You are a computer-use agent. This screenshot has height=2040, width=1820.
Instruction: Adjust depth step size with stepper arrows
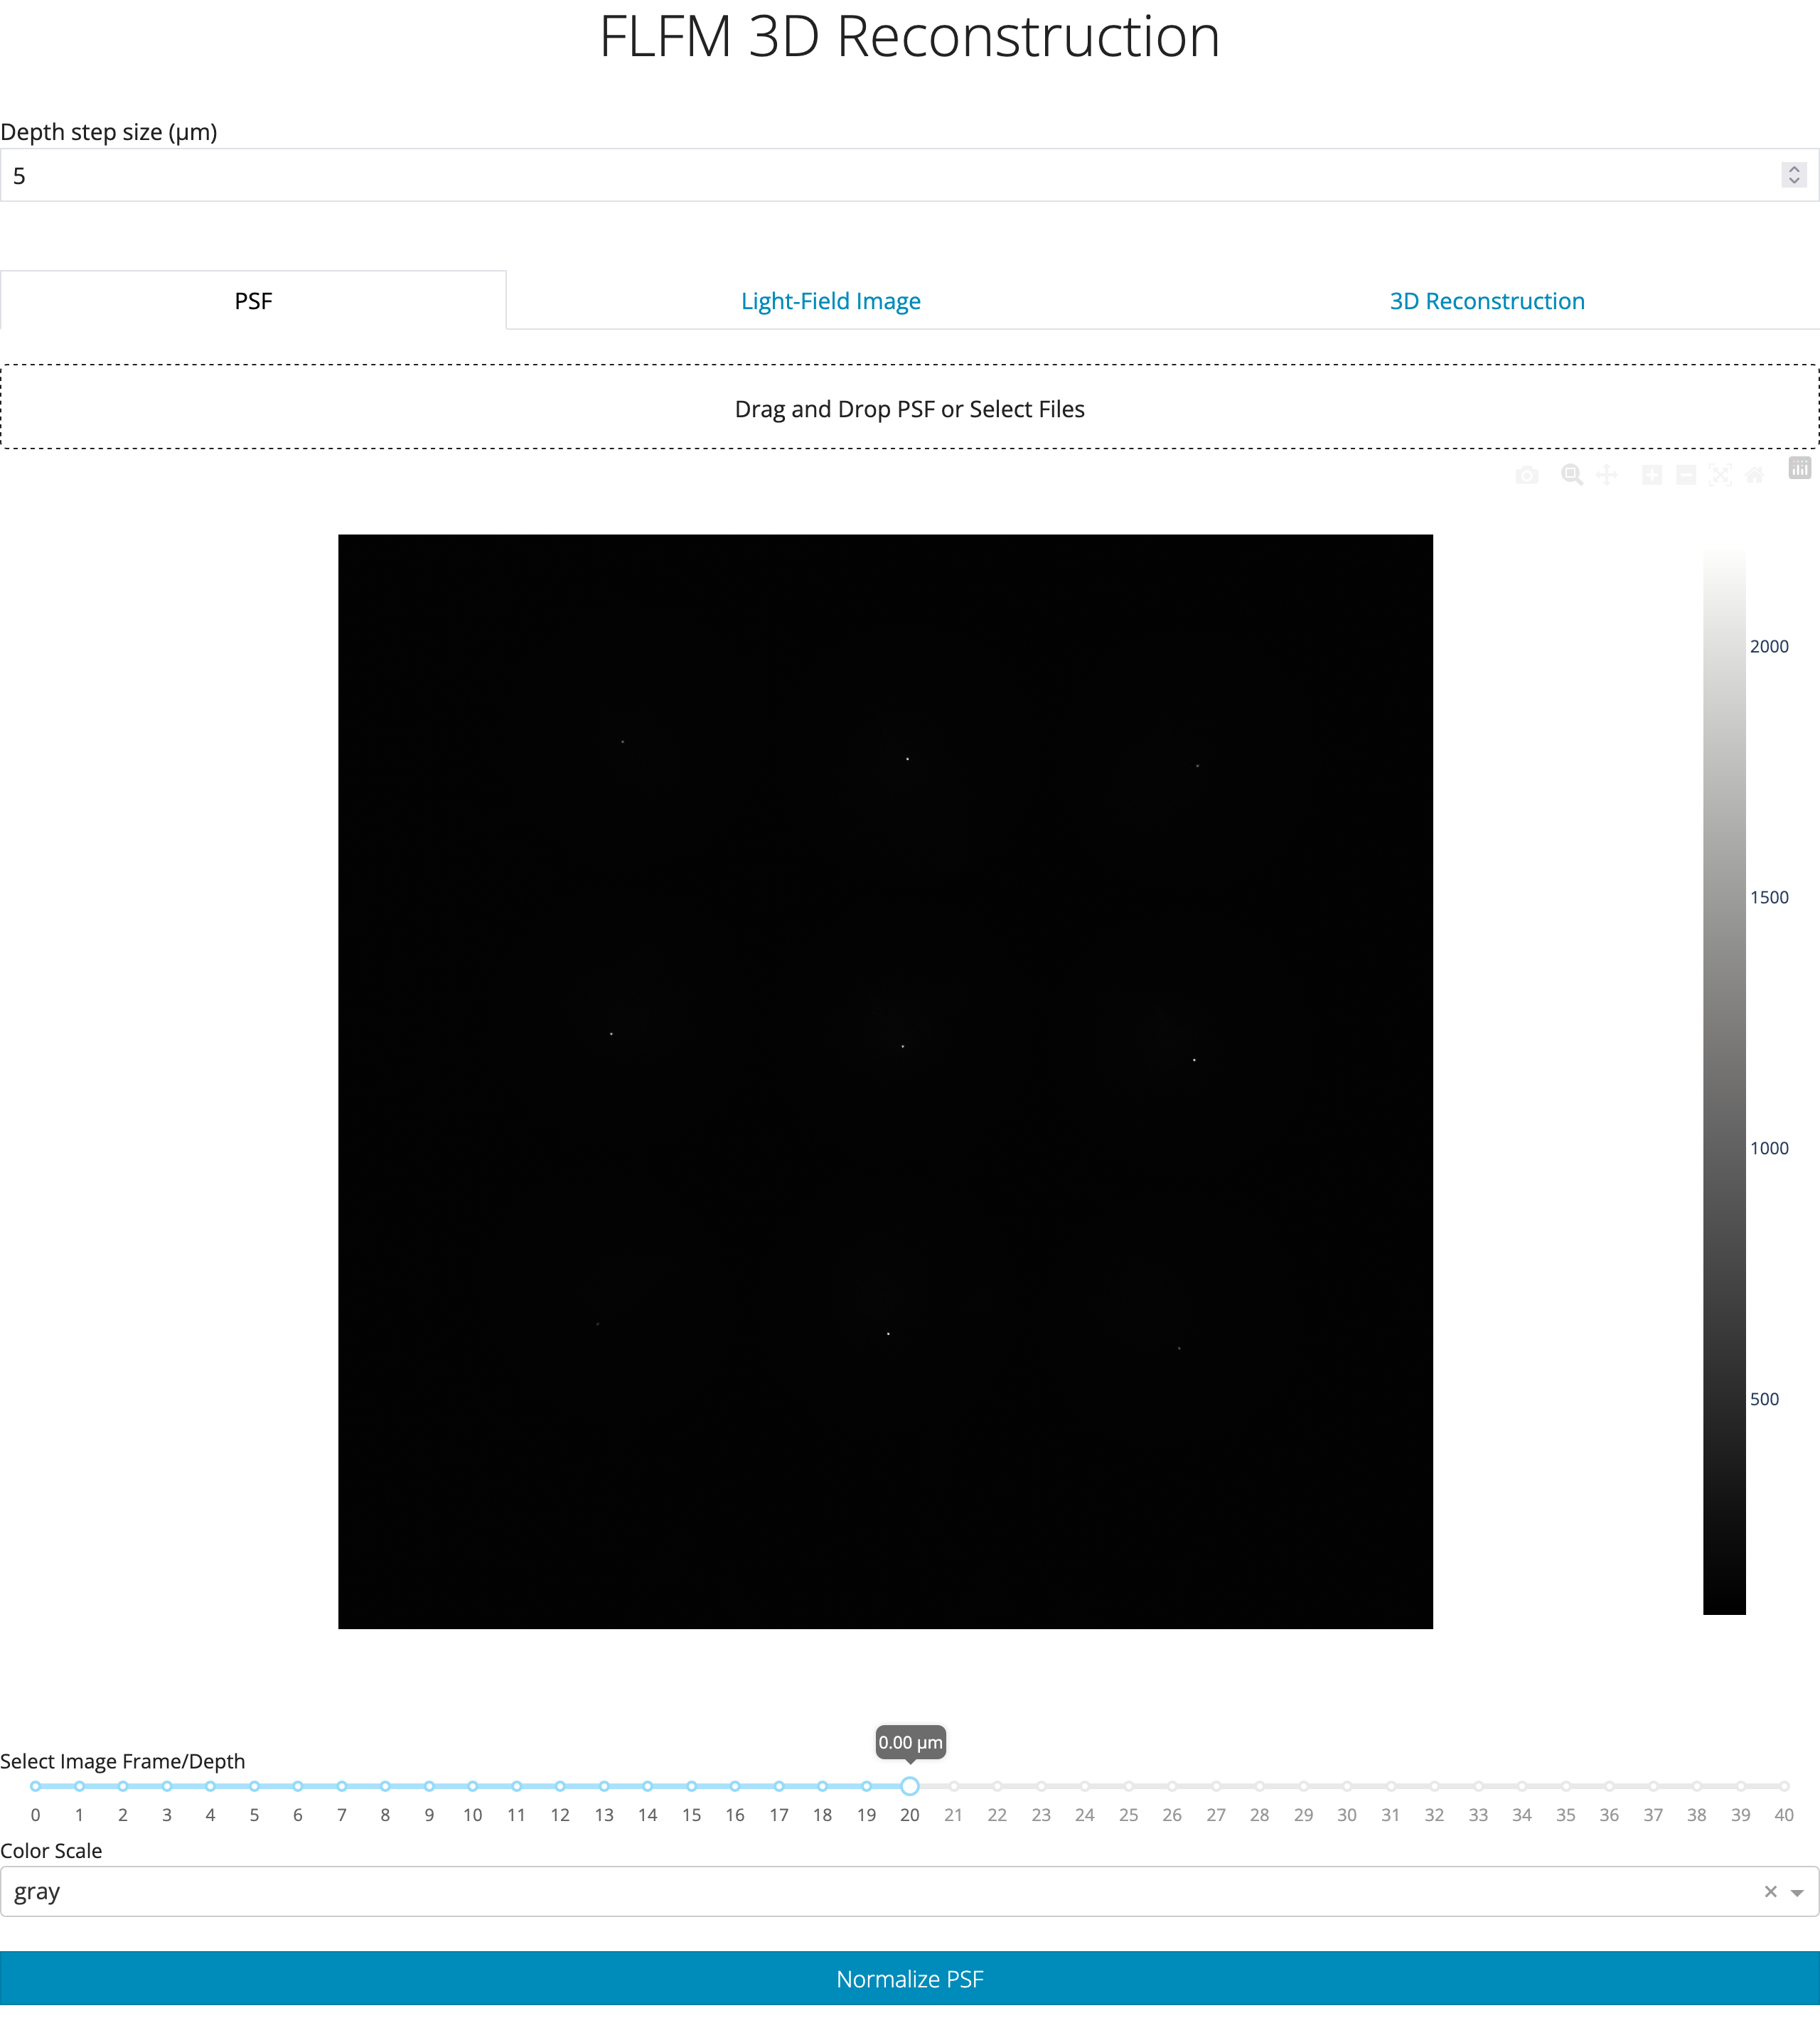coord(1794,175)
